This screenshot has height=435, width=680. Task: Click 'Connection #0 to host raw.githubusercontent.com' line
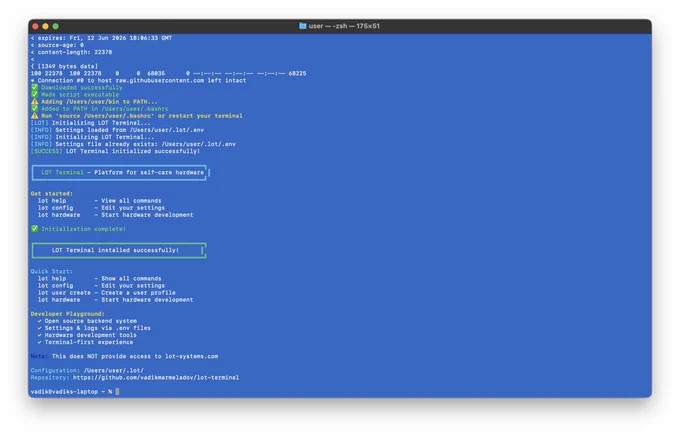pyautogui.click(x=138, y=80)
